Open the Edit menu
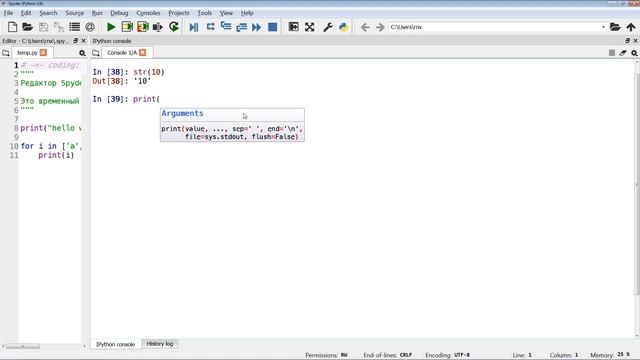 pos(26,13)
